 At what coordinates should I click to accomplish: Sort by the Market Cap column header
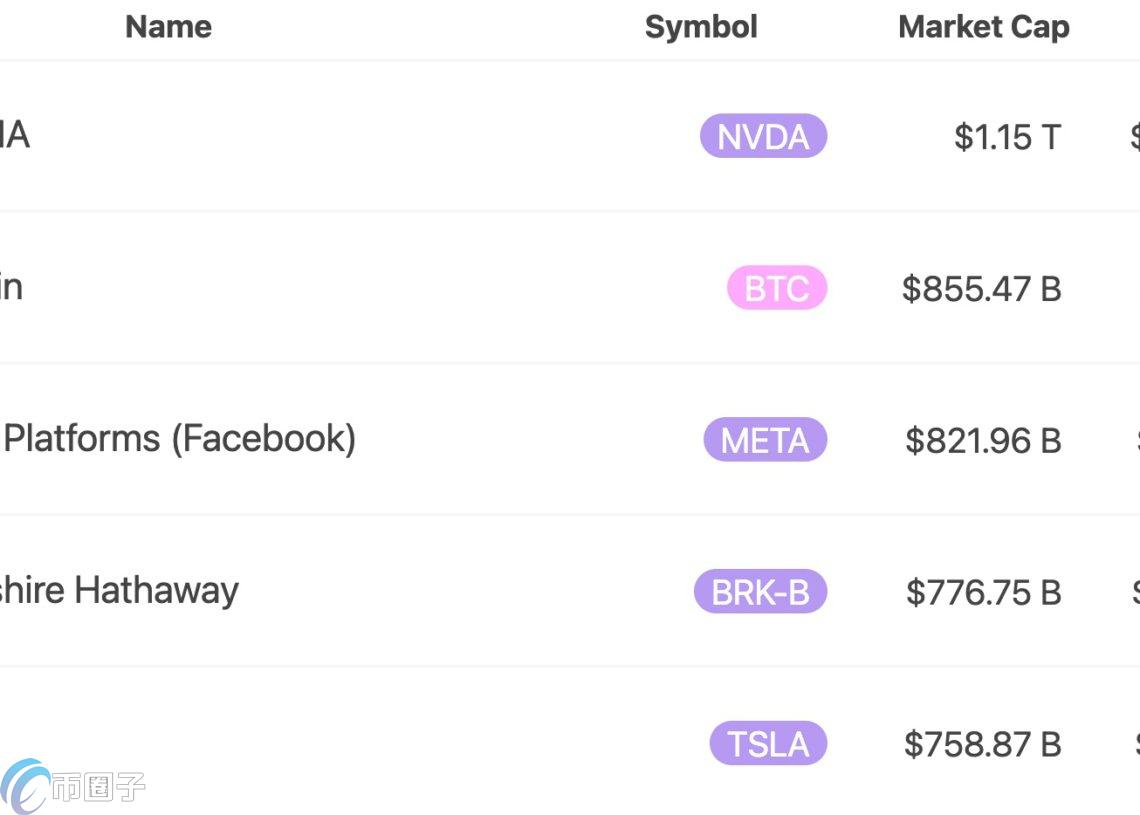983,27
